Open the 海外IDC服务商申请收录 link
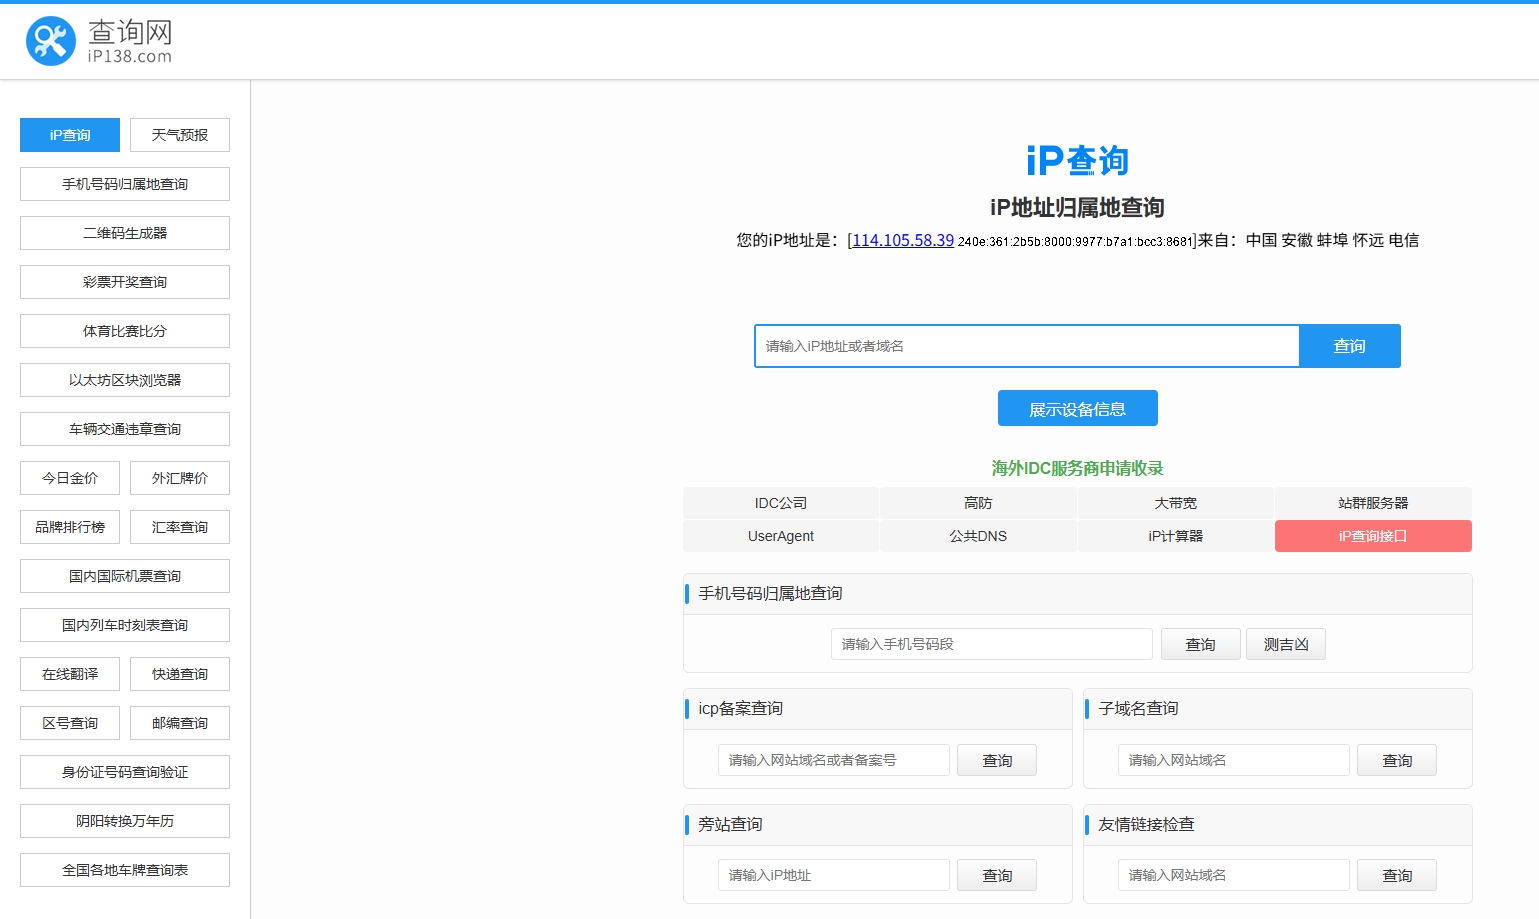 pos(1078,468)
